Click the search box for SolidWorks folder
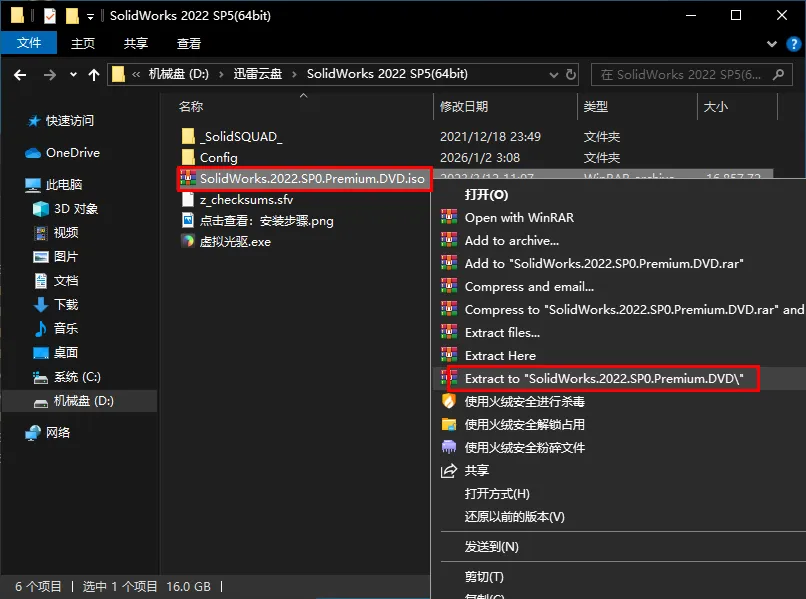Image resolution: width=806 pixels, height=599 pixels. (691, 75)
